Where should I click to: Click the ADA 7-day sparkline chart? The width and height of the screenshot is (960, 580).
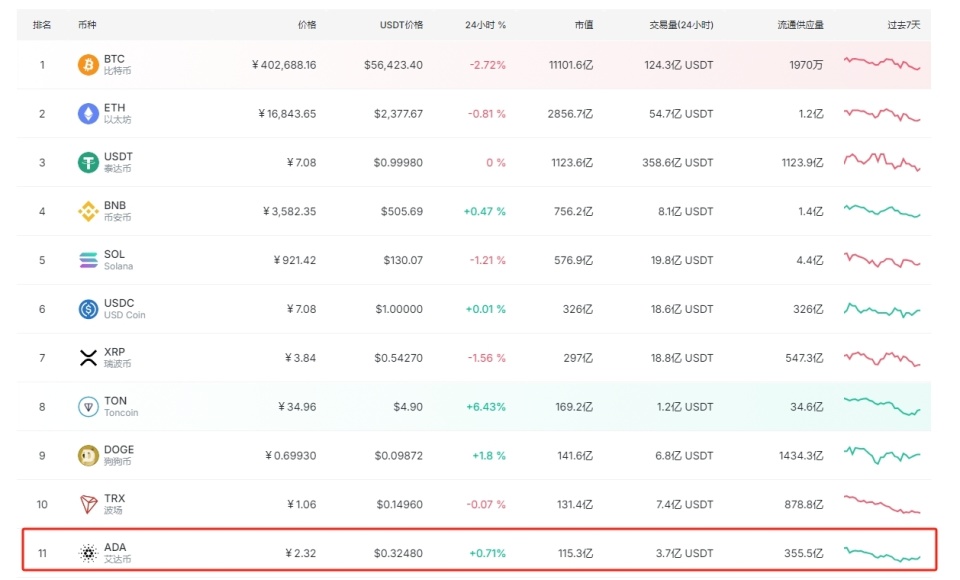click(x=883, y=552)
